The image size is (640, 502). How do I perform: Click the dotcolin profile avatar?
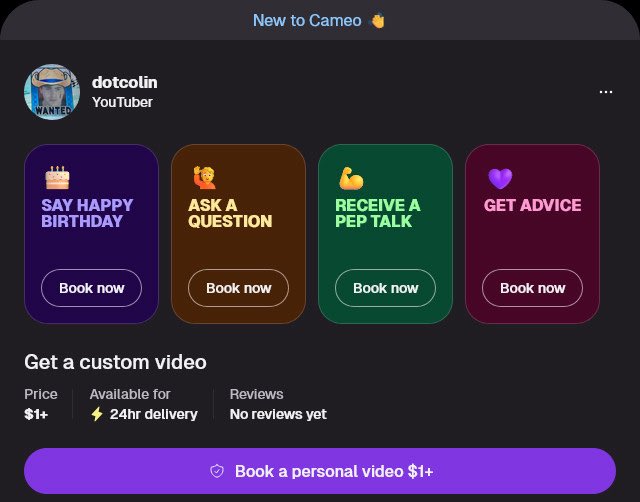(52, 92)
